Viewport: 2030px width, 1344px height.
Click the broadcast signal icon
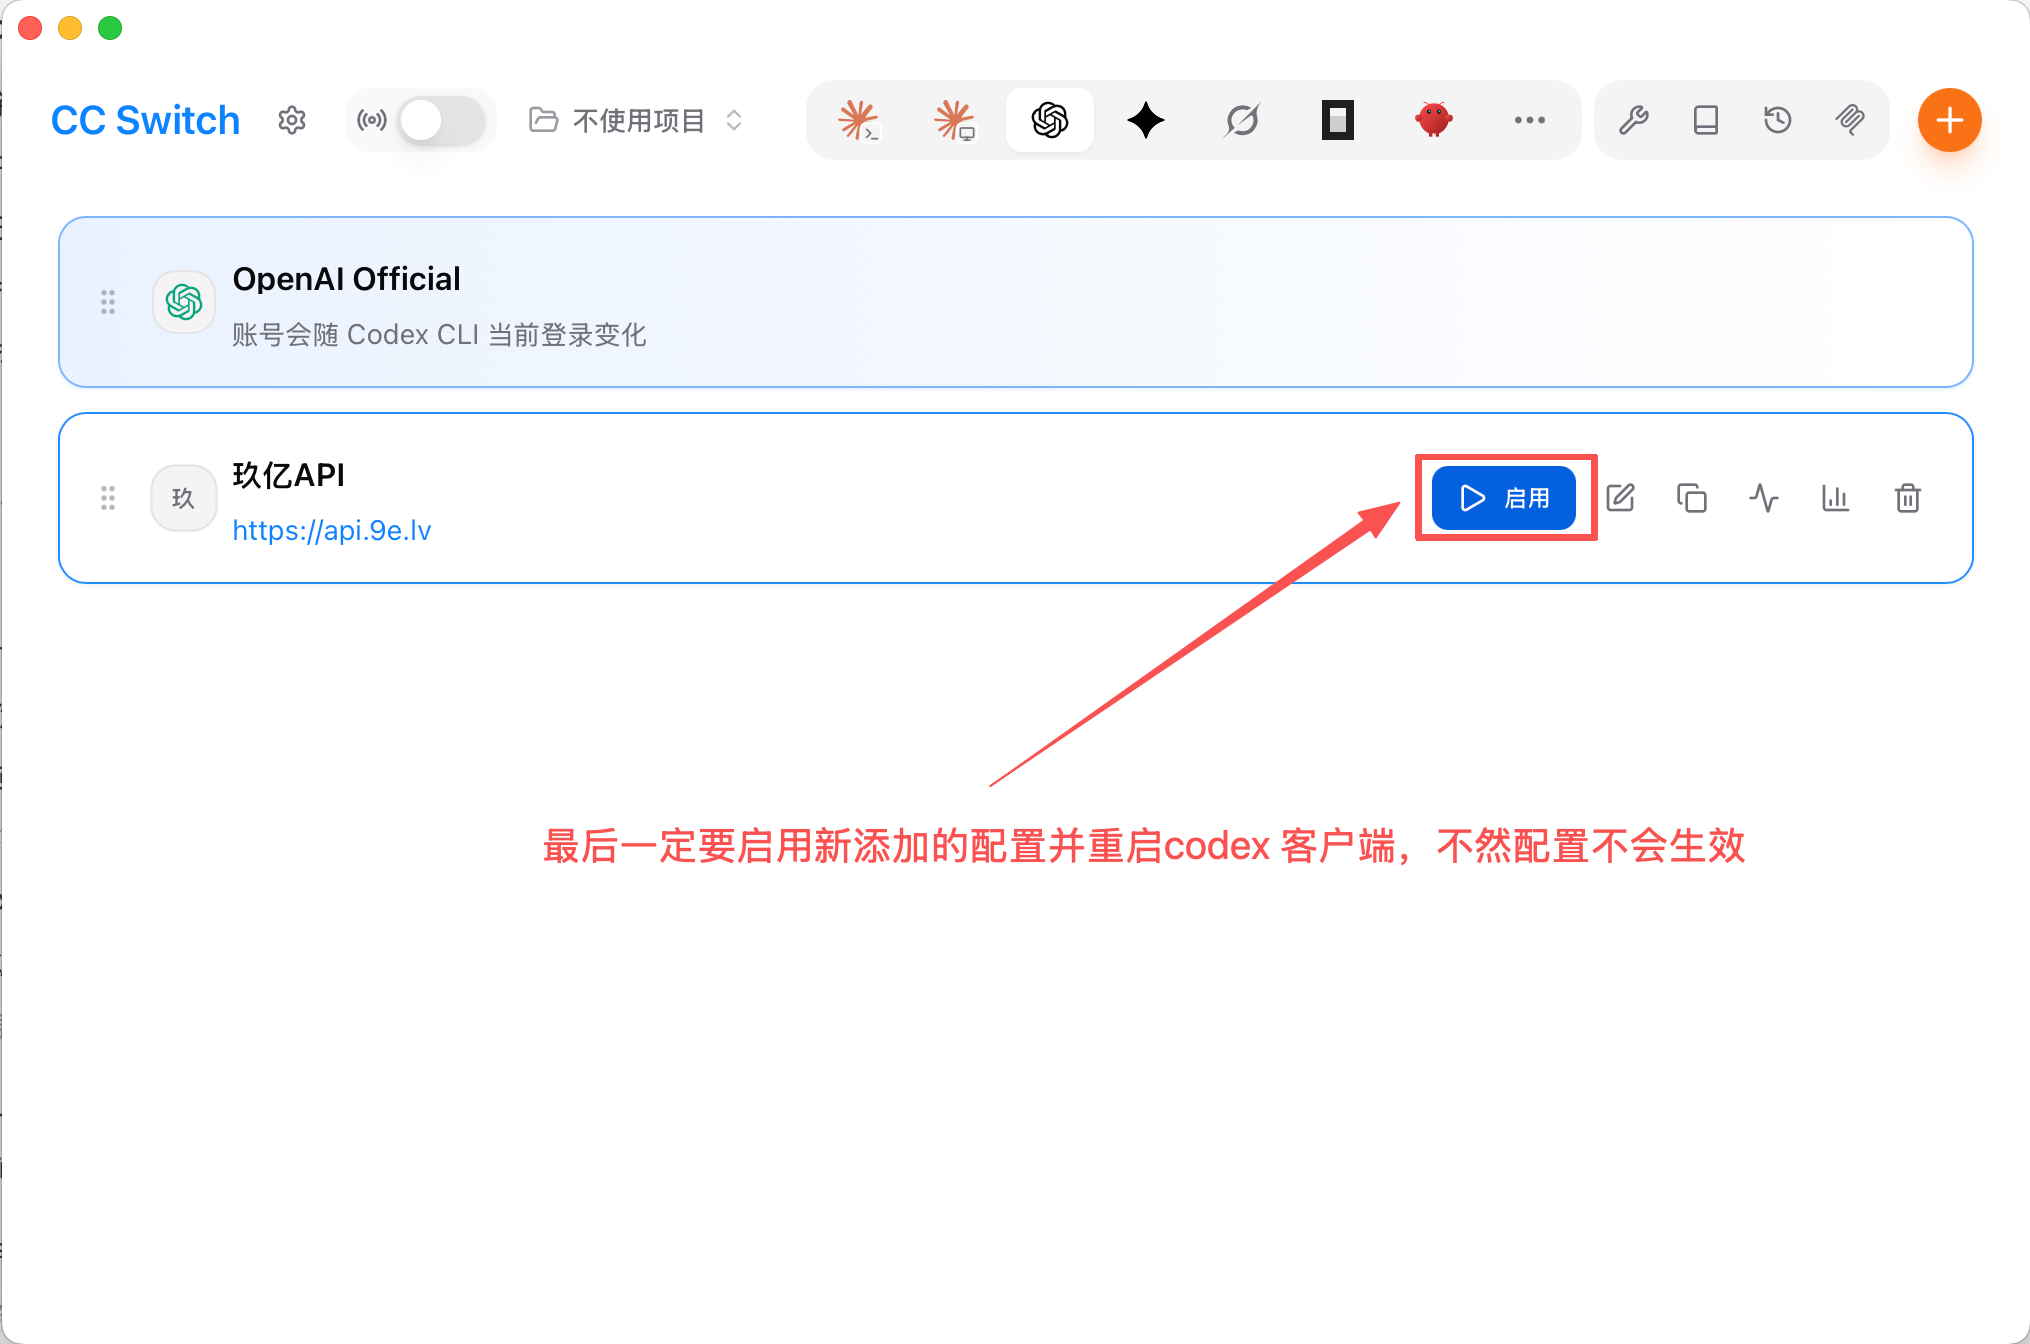(x=372, y=120)
